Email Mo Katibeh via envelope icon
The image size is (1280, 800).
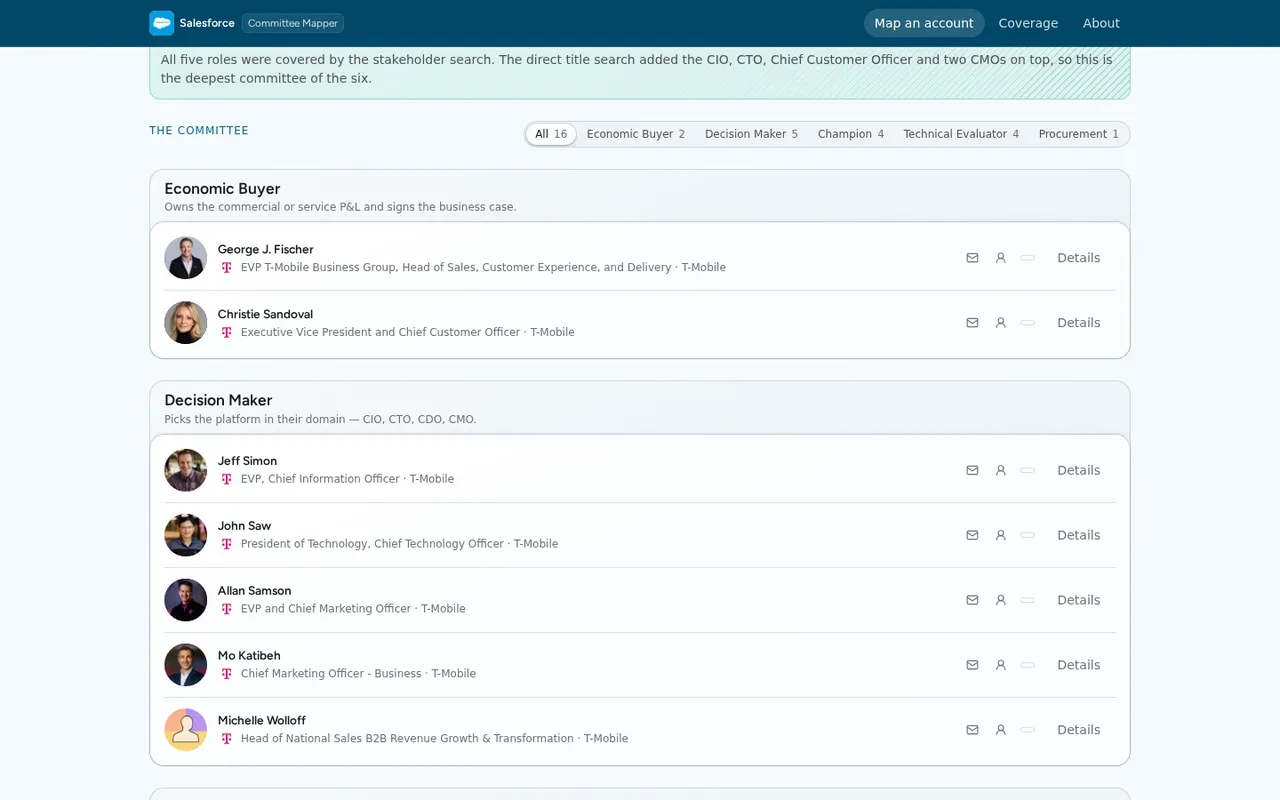point(972,665)
